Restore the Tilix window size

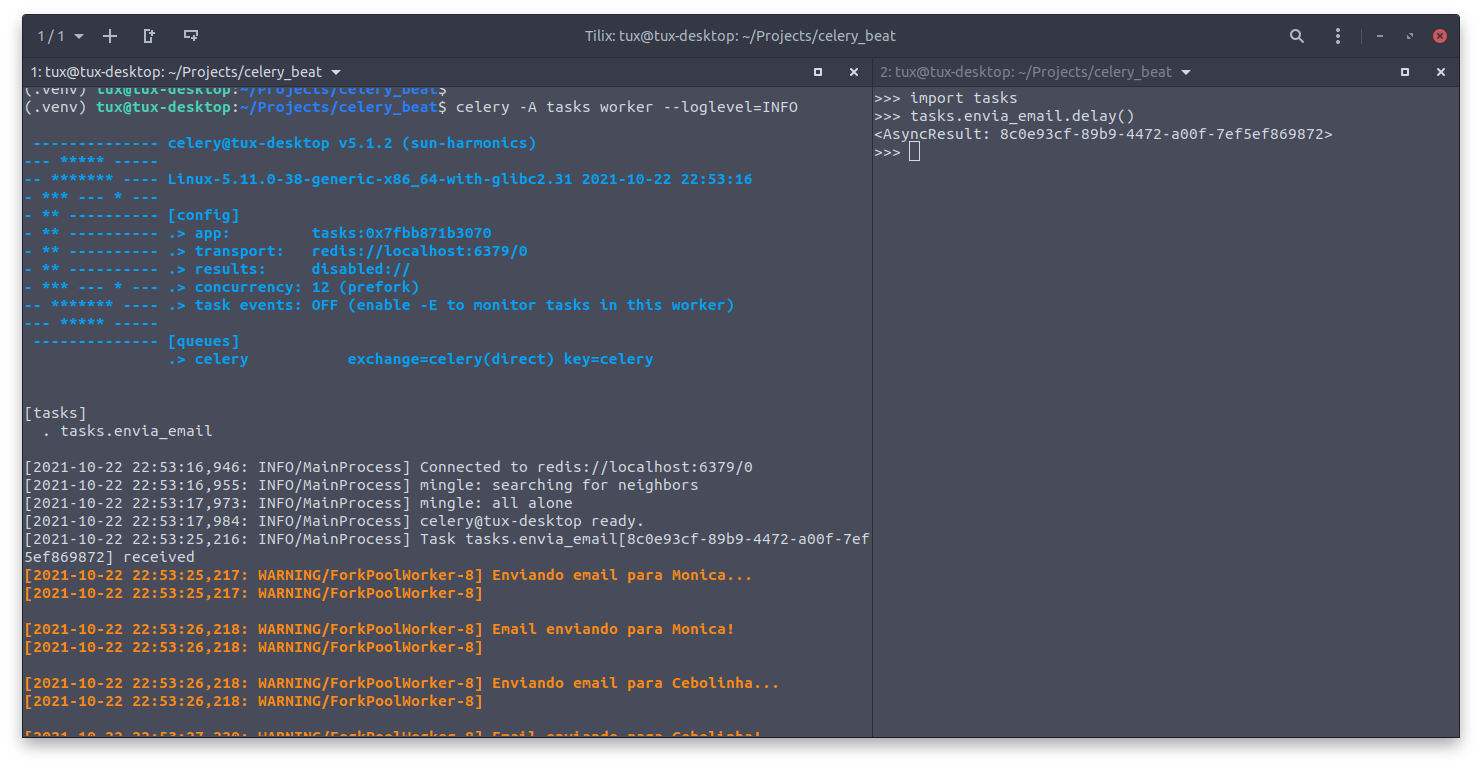[x=1410, y=36]
